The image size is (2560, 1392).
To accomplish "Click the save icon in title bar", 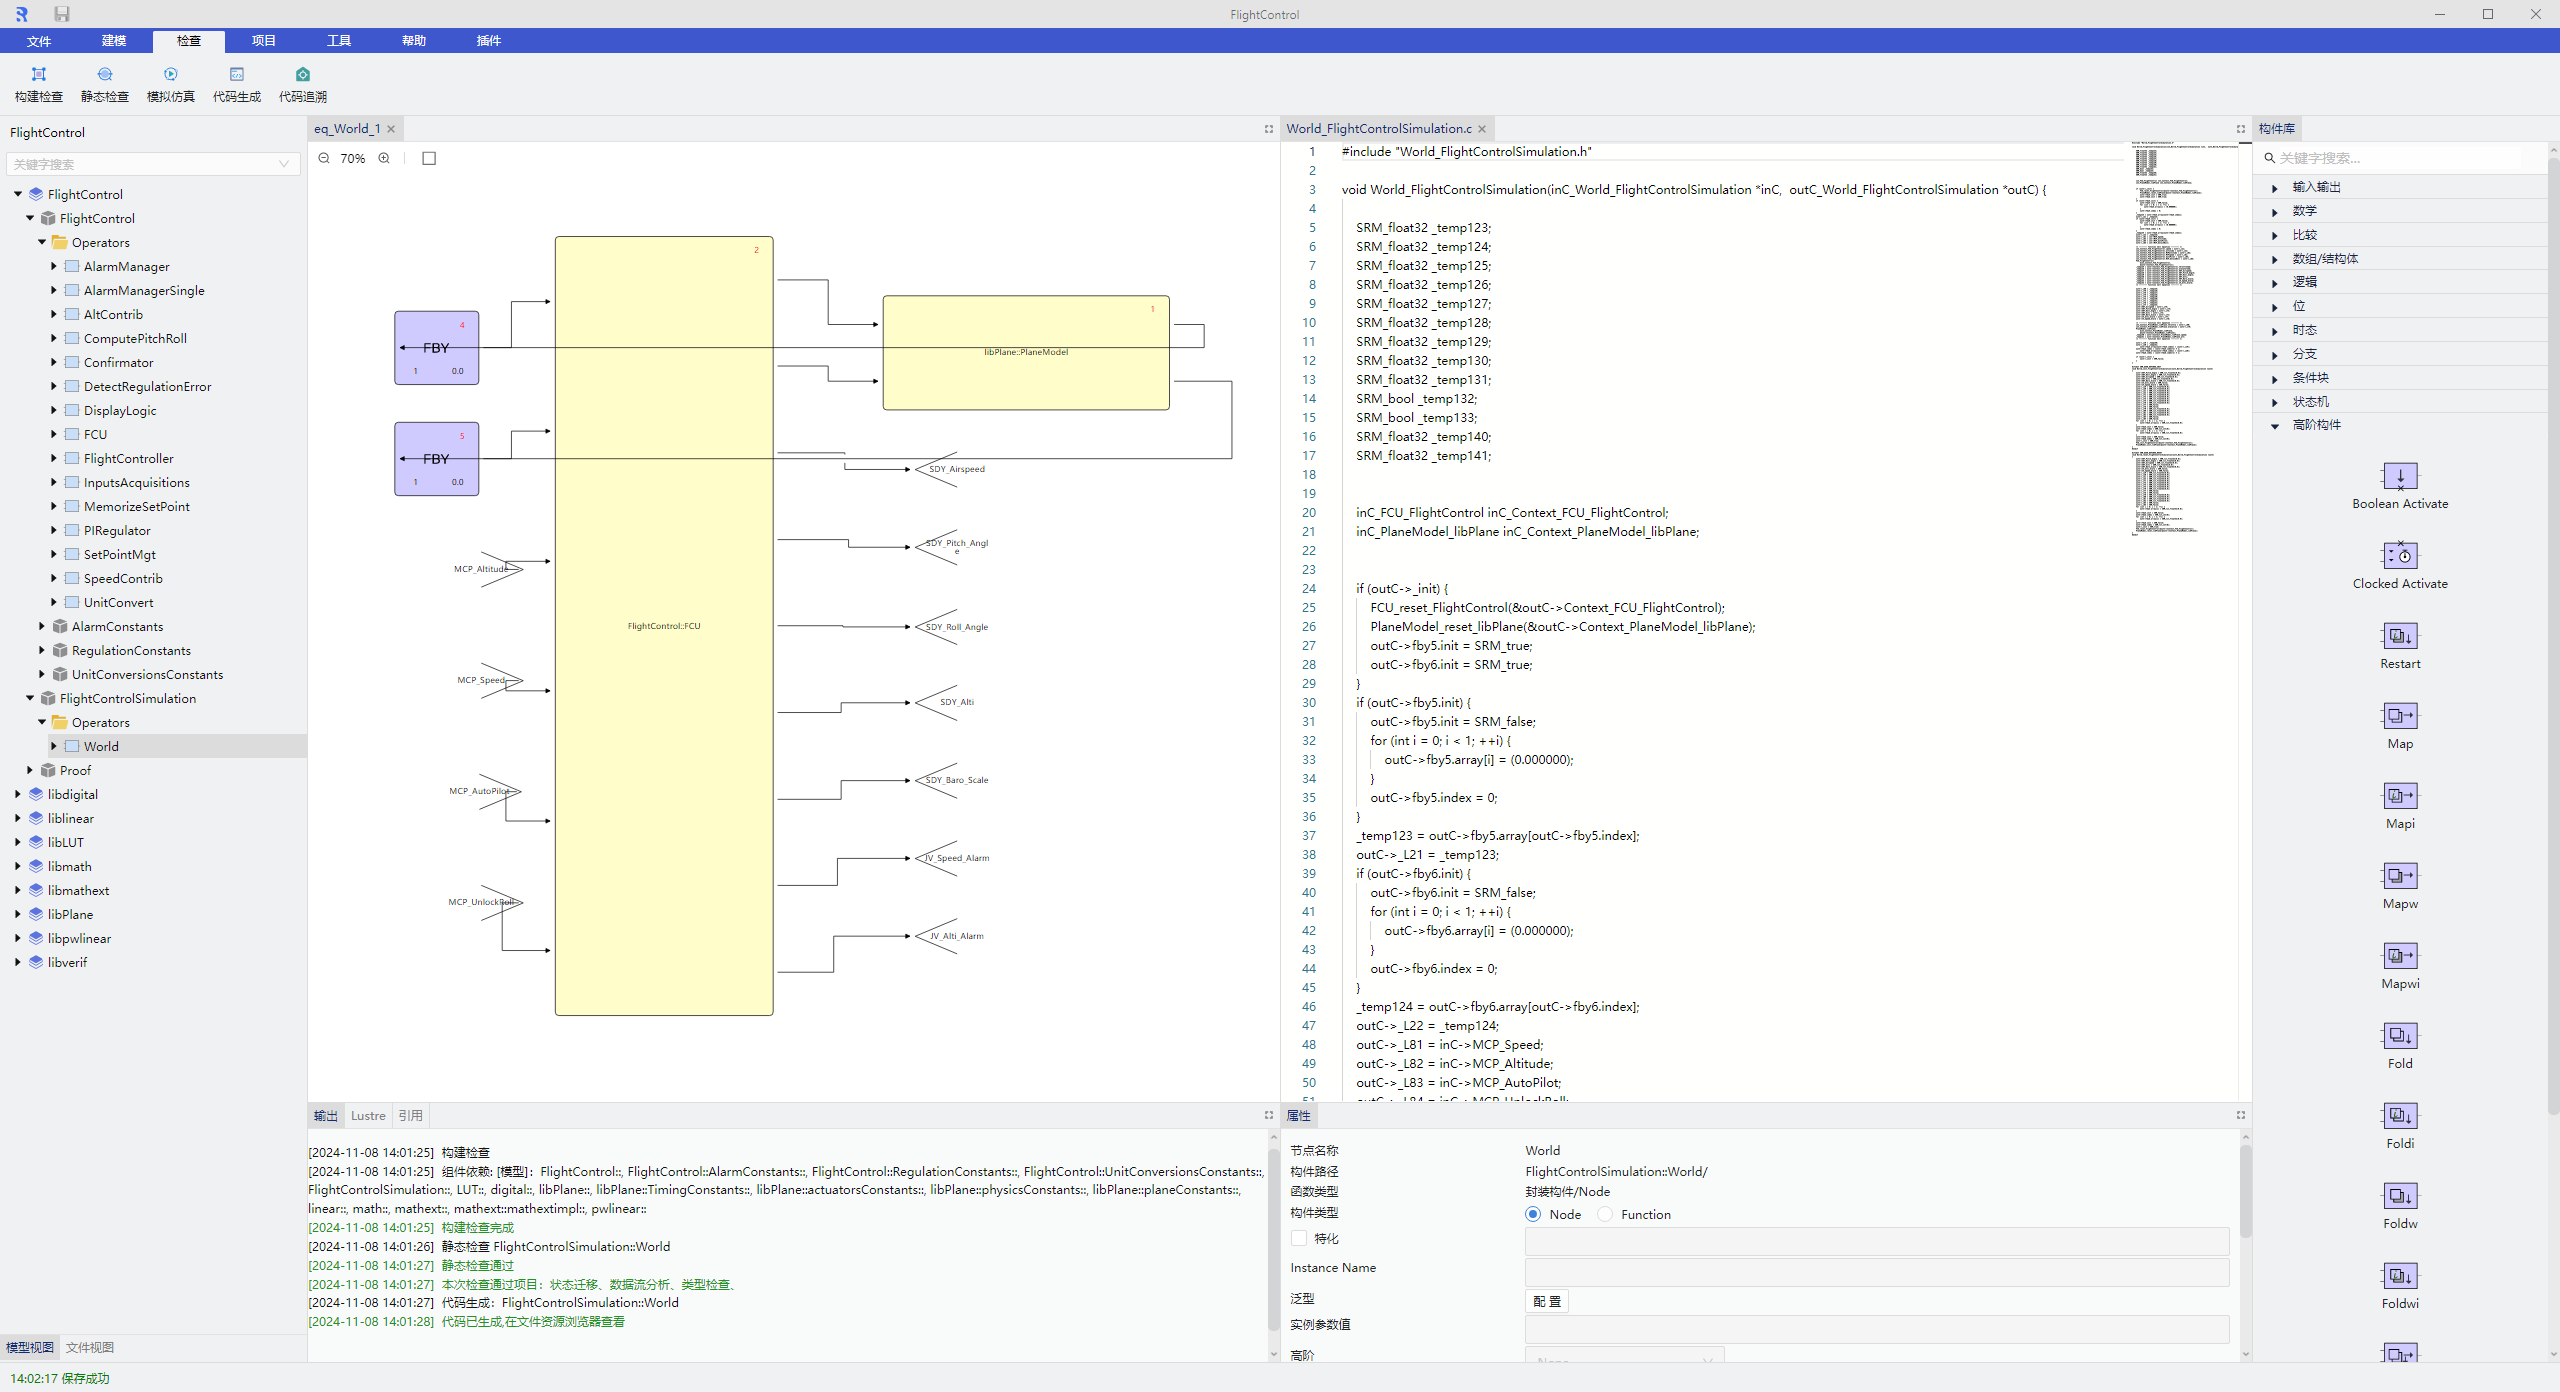I will 62,14.
